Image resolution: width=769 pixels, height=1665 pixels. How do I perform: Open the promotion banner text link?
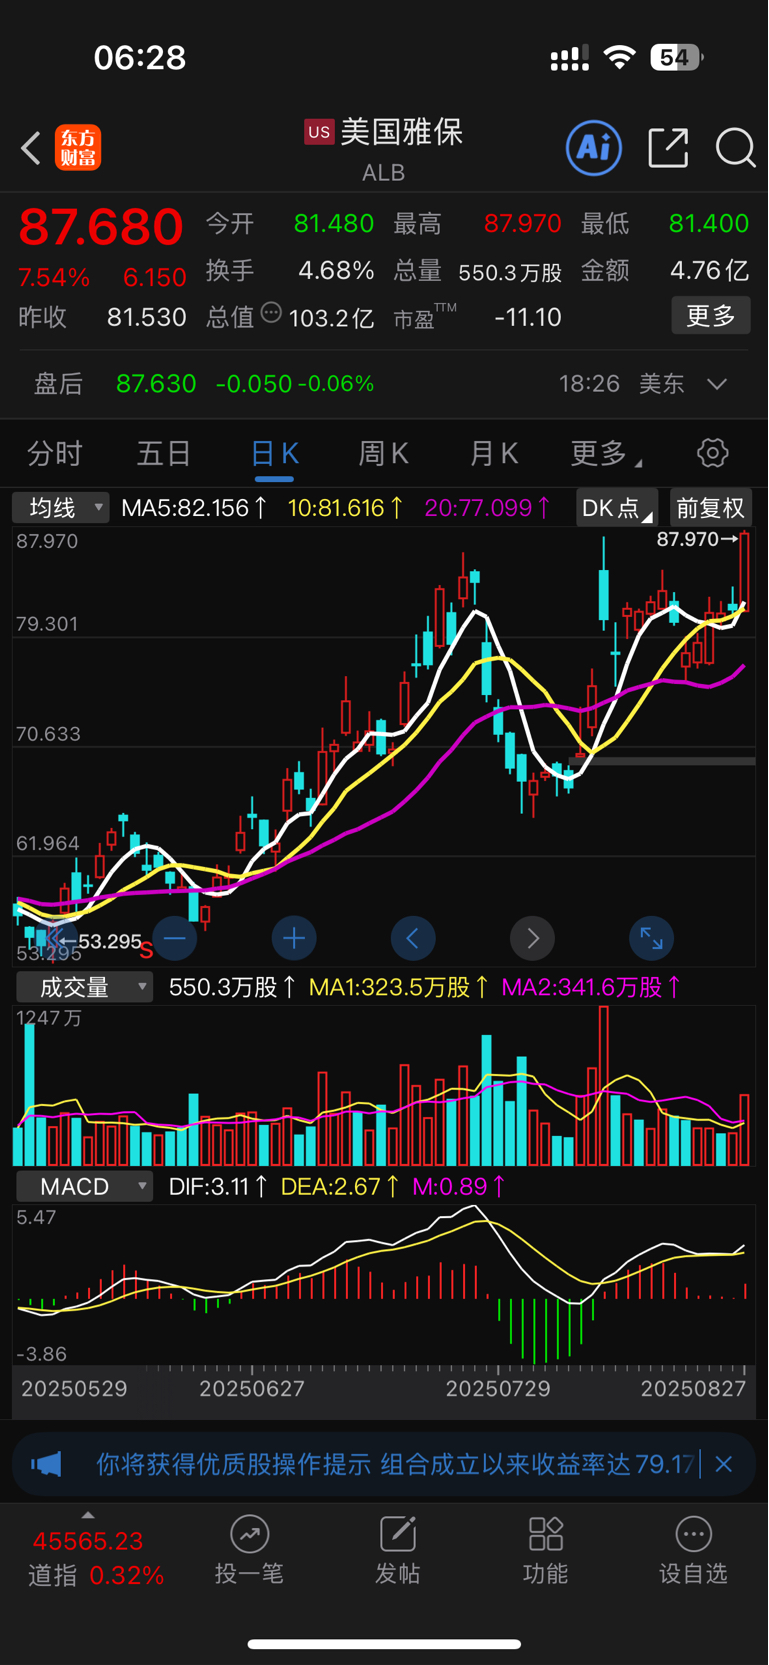pos(395,1465)
